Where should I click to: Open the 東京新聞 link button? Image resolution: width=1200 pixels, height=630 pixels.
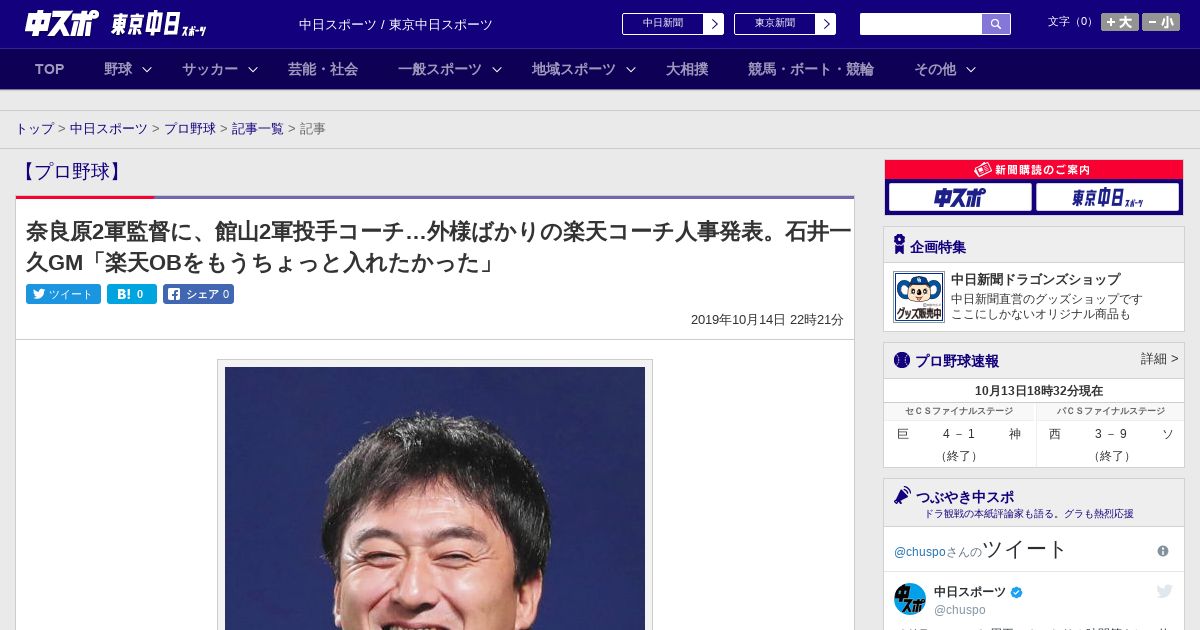click(x=785, y=24)
